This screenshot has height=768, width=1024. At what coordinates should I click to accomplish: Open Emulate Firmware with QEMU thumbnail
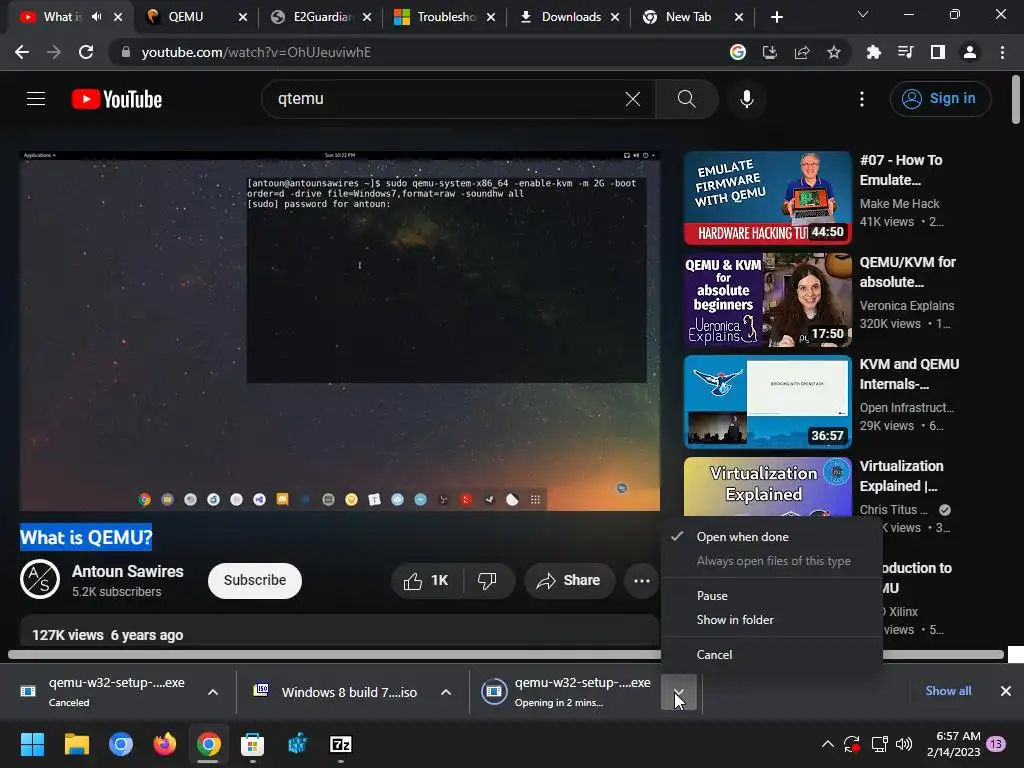[x=767, y=198]
